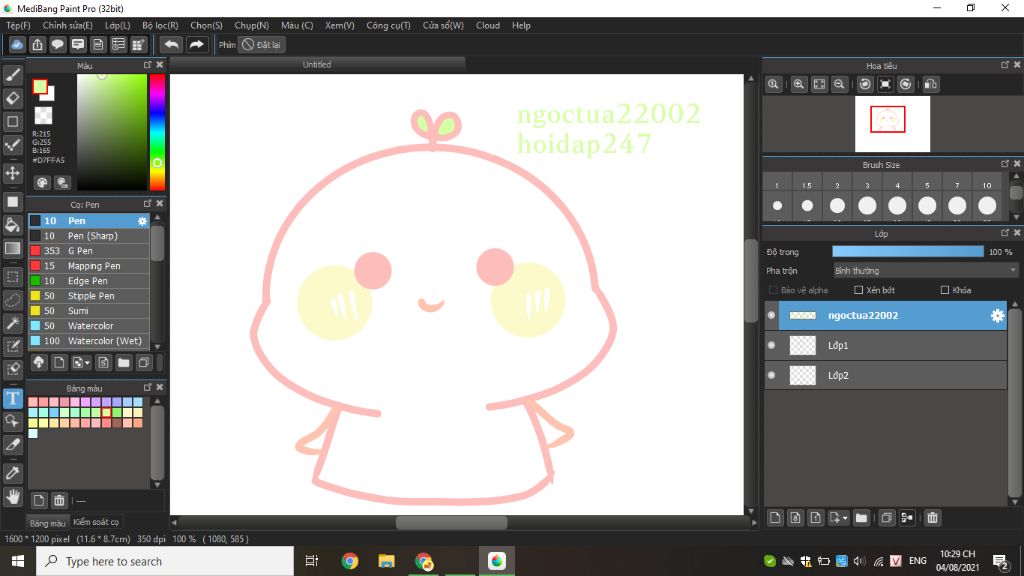This screenshot has height=576, width=1024.
Task: Click the Đặt lại reset button
Action: (x=261, y=44)
